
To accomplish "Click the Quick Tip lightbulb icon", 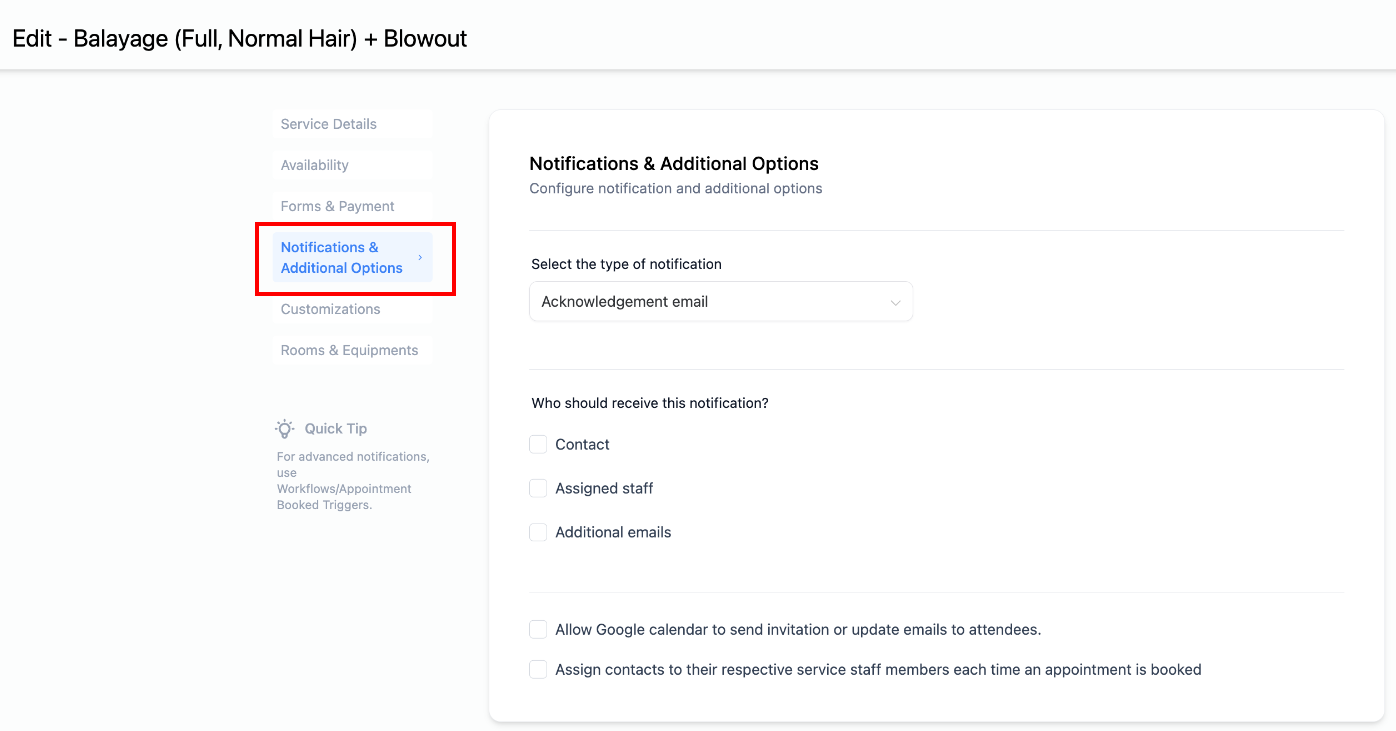I will coord(285,428).
